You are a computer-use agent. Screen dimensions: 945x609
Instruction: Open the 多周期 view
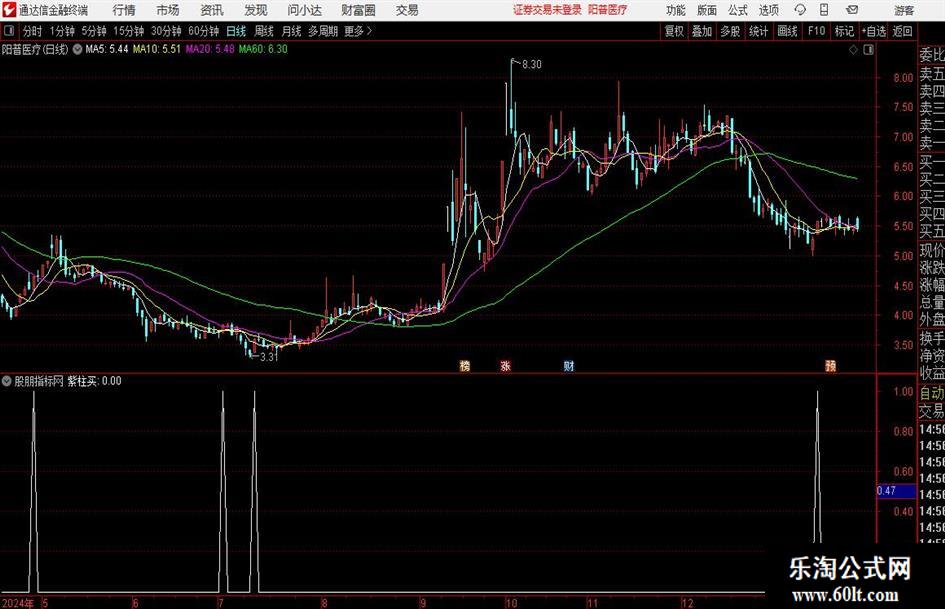(x=323, y=31)
